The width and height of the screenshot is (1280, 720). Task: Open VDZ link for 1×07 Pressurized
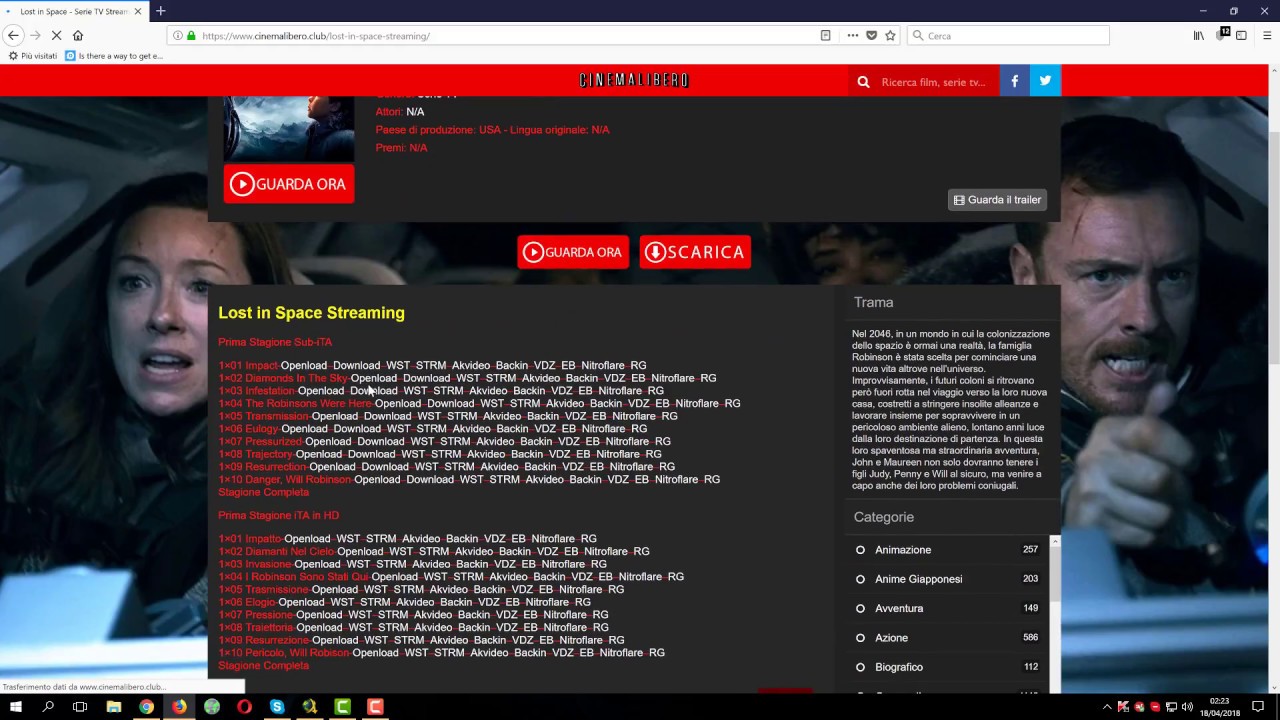569,441
